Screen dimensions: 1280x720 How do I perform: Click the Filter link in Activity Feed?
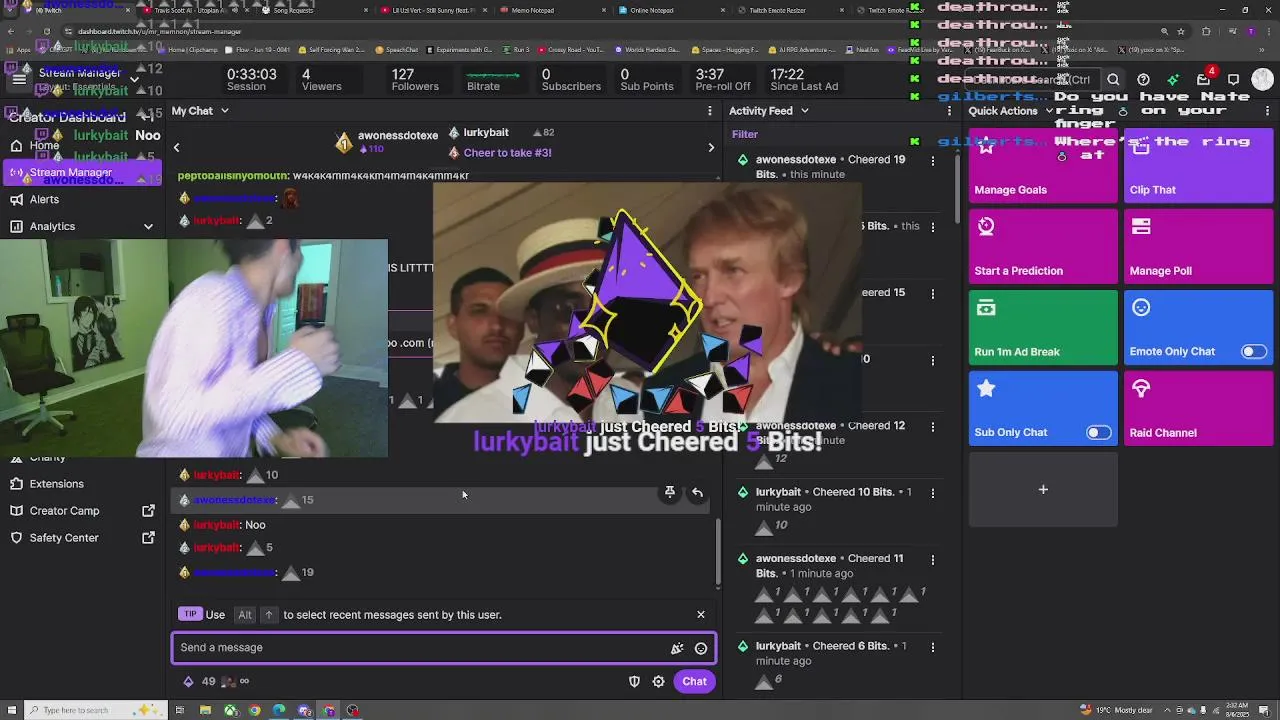pyautogui.click(x=745, y=134)
